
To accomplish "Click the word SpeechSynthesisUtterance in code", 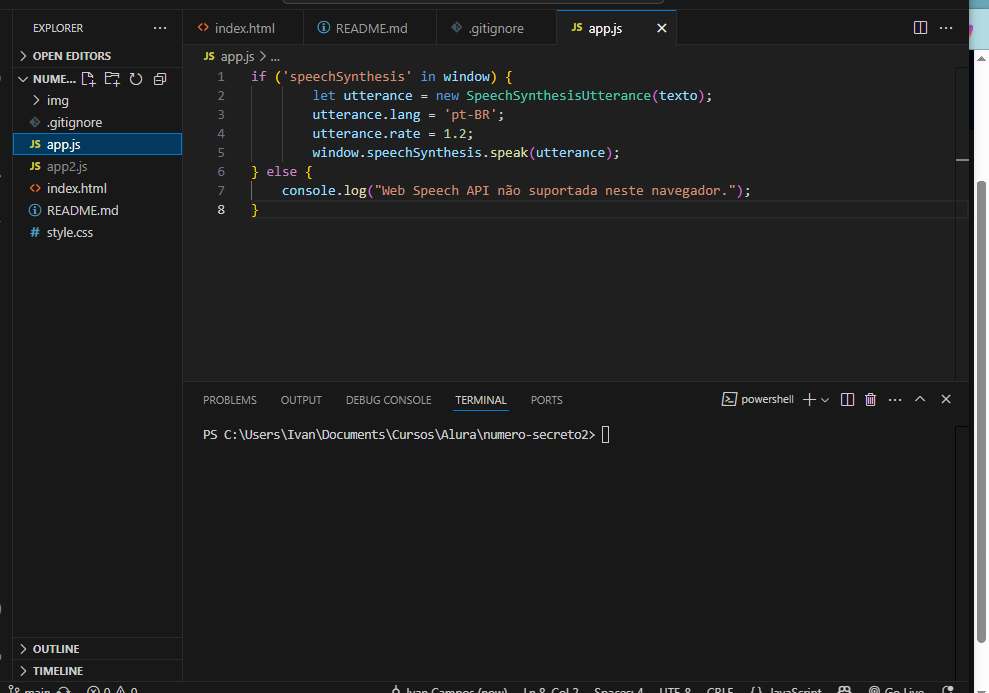I will [558, 96].
